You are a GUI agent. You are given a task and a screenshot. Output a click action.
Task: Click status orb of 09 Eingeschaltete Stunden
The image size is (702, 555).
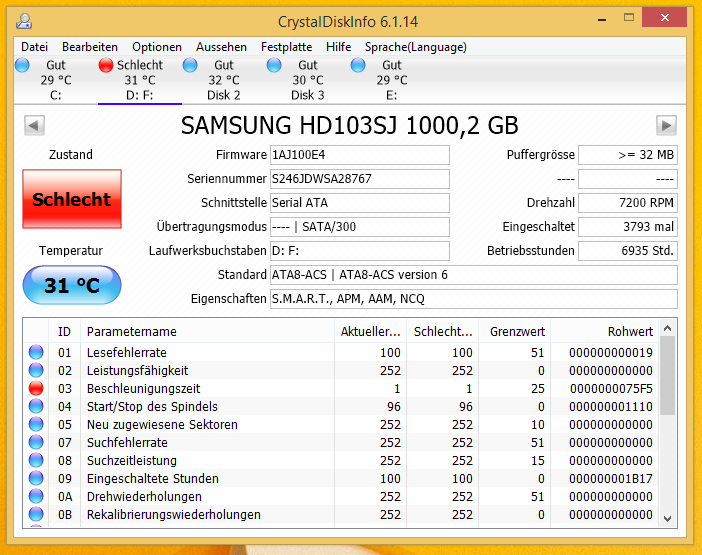(36, 478)
